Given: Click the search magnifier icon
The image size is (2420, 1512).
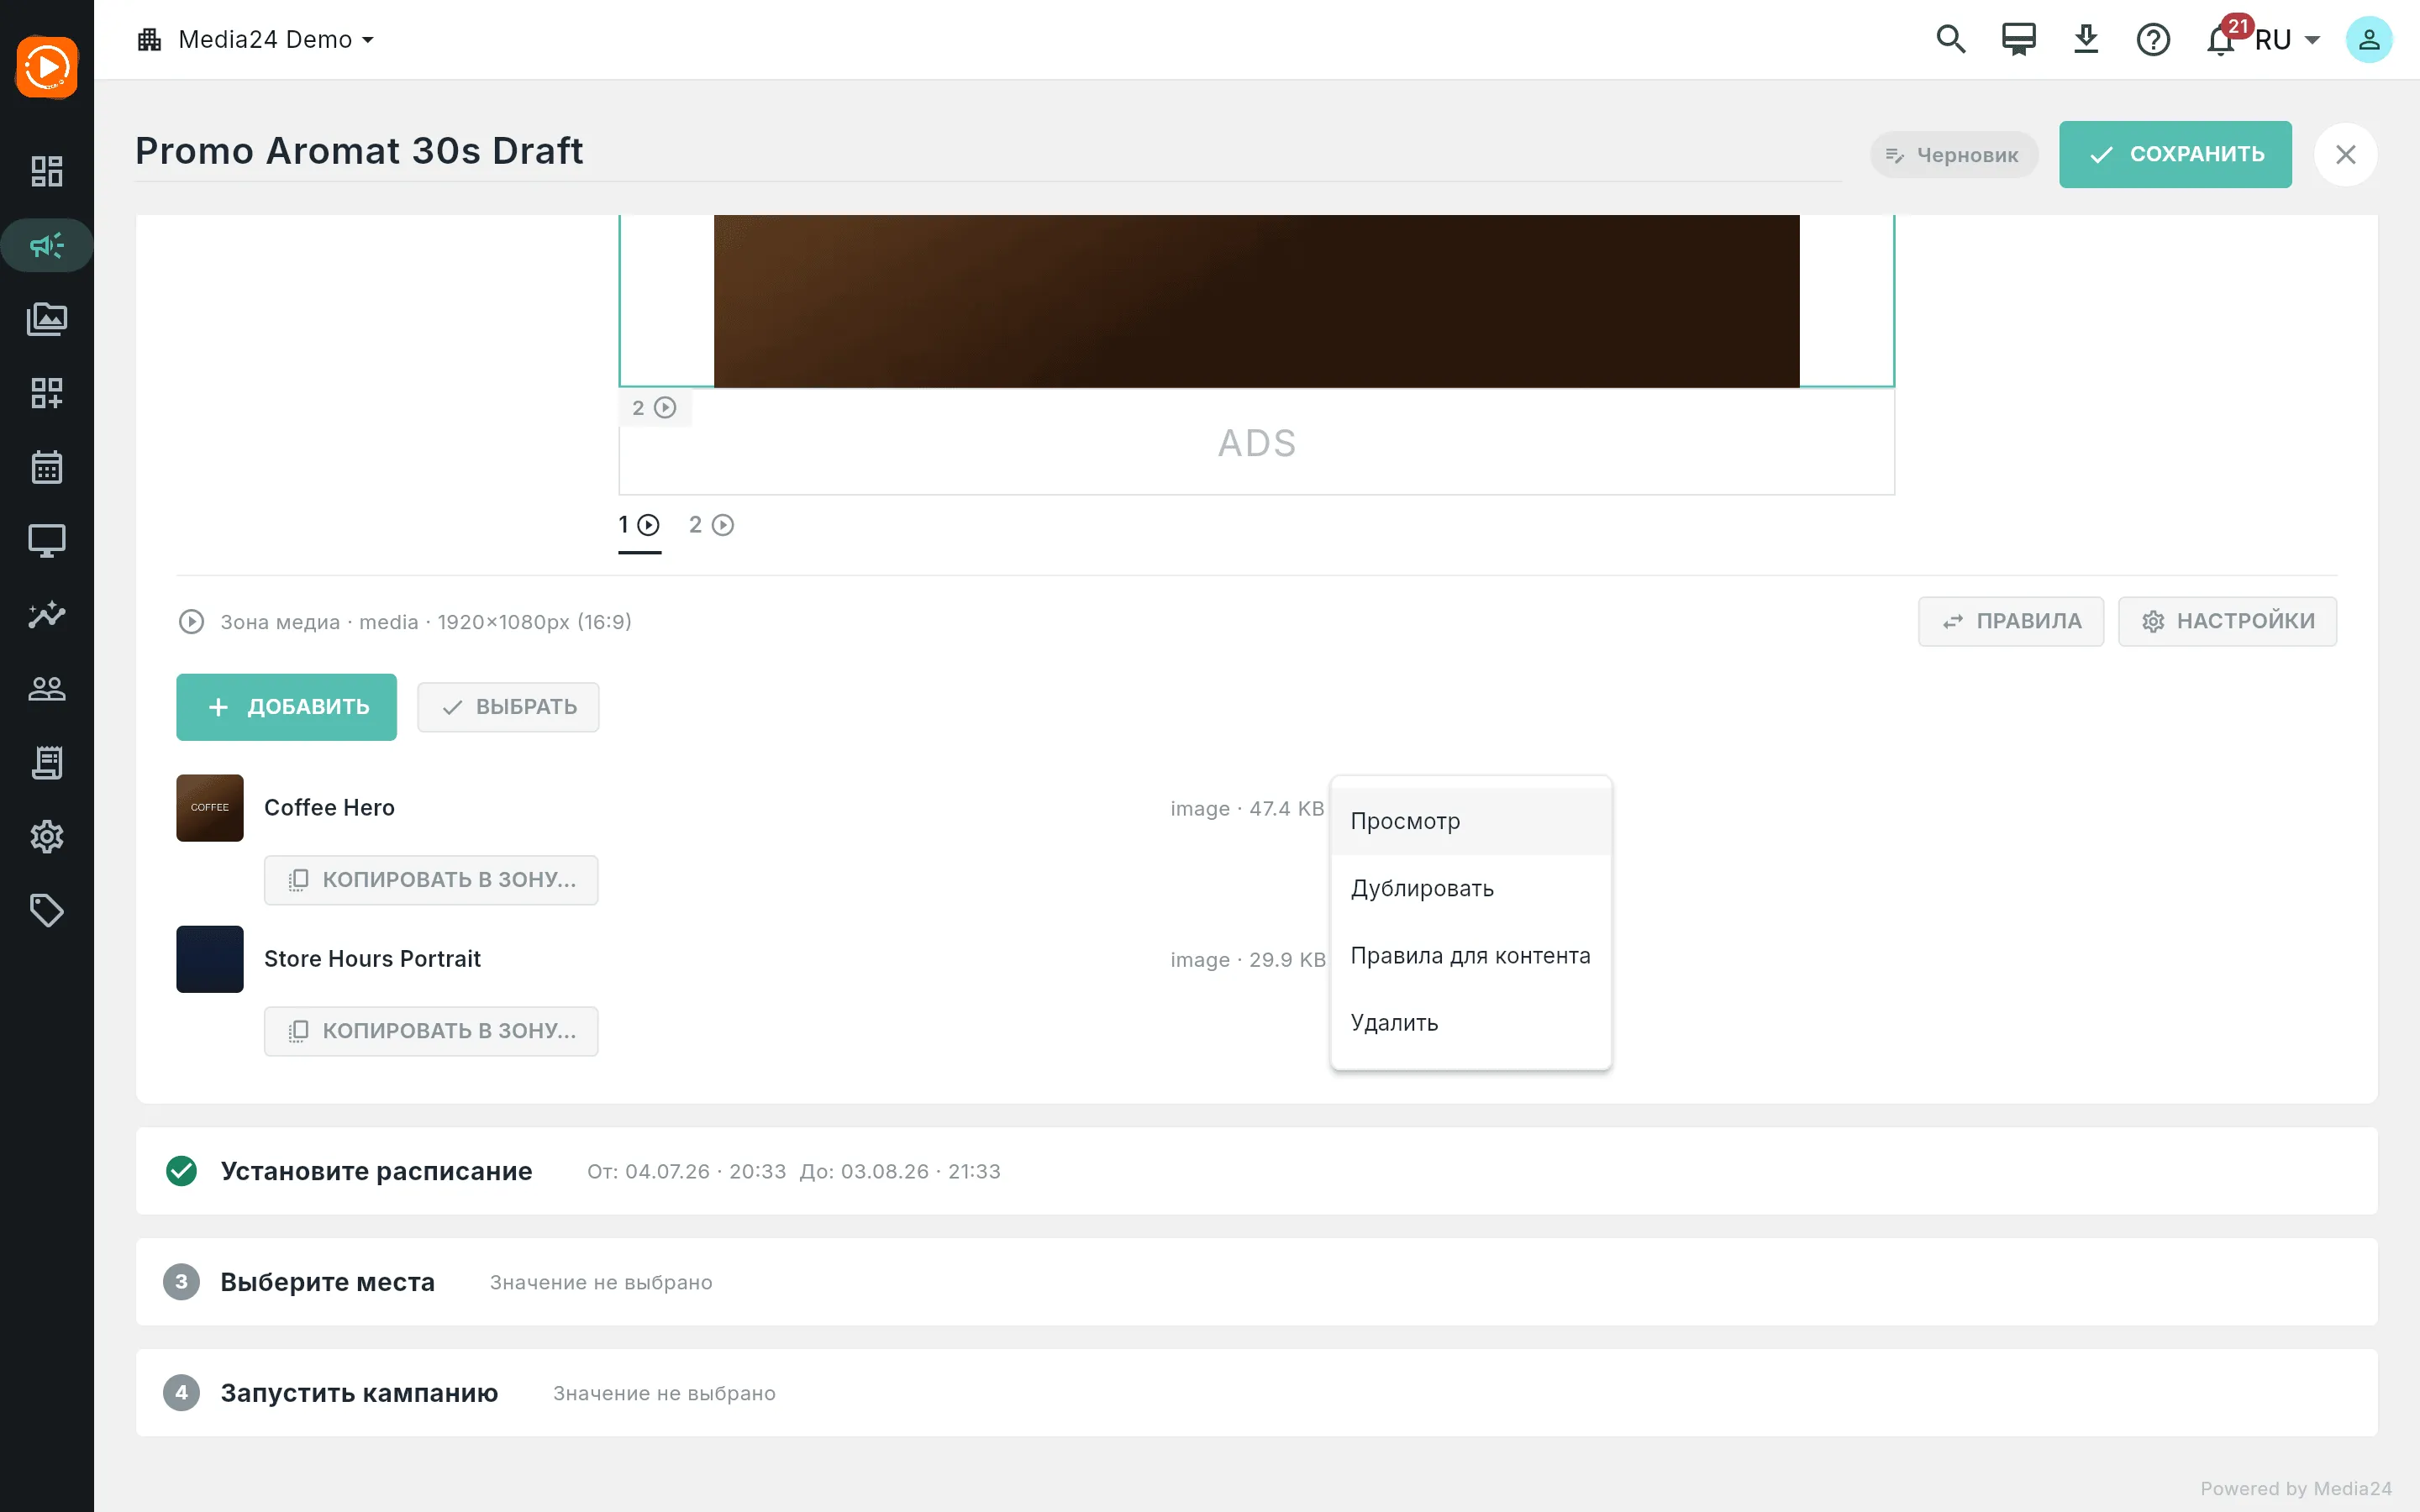Looking at the screenshot, I should pyautogui.click(x=1951, y=39).
